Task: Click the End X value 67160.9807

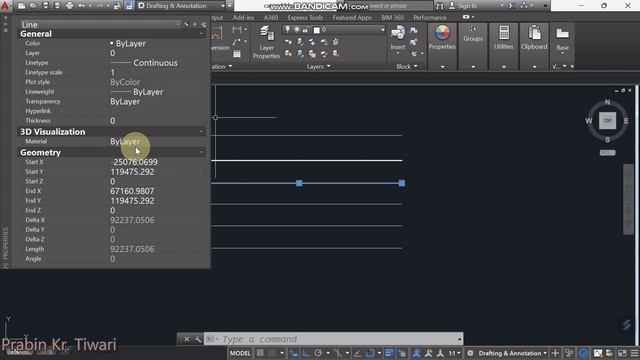Action: coord(132,191)
